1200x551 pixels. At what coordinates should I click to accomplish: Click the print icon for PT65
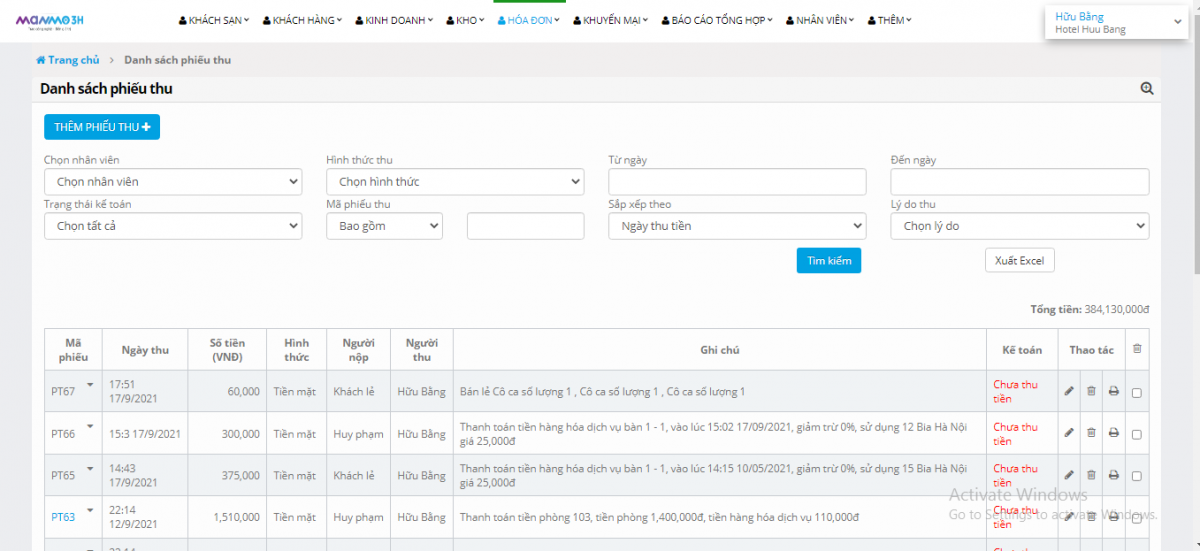pos(1114,475)
